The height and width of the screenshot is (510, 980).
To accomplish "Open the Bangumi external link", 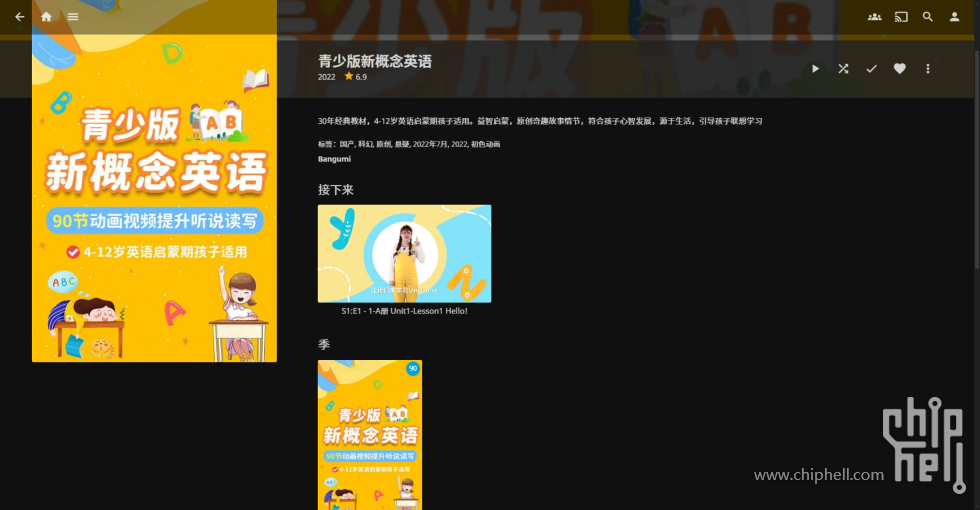I will [x=334, y=159].
